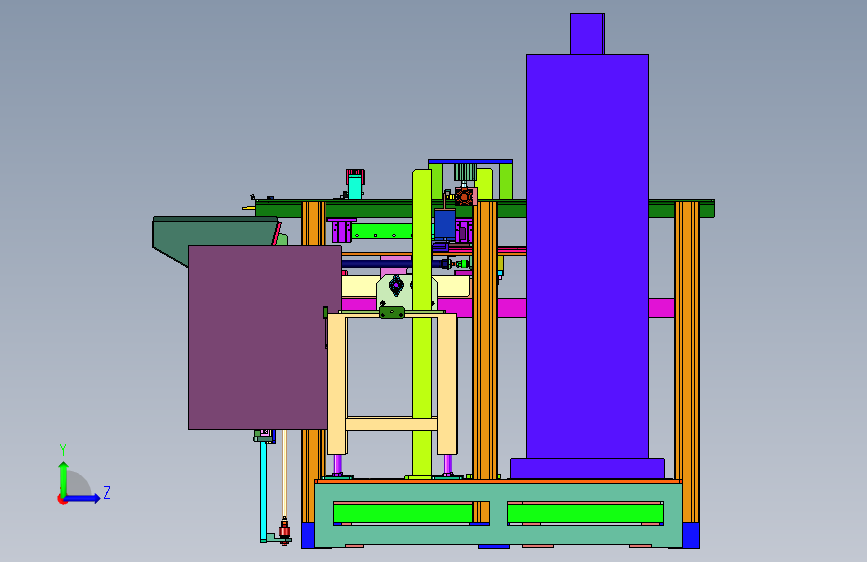This screenshot has height=562, width=867.
Task: Select the tall purple tower body
Action: click(587, 256)
